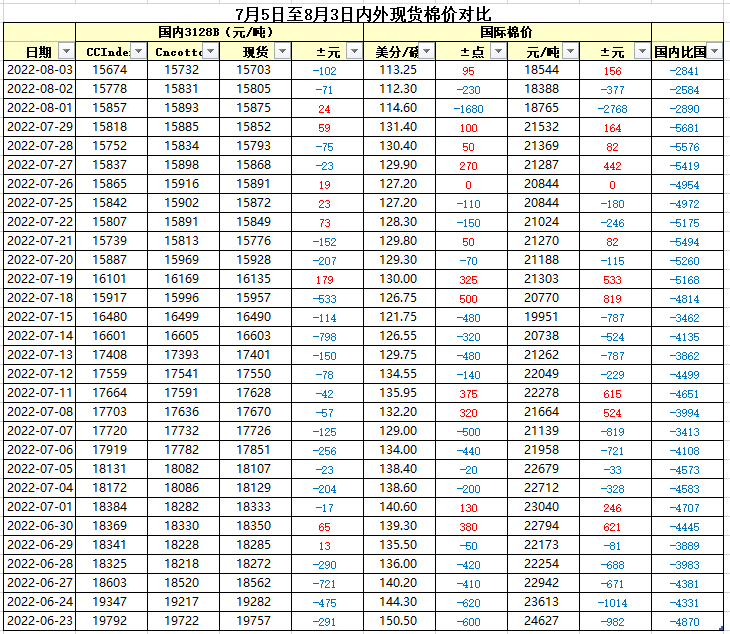Select Cncotton value 15732
Viewport: 730px width, 634px height.
tap(182, 70)
